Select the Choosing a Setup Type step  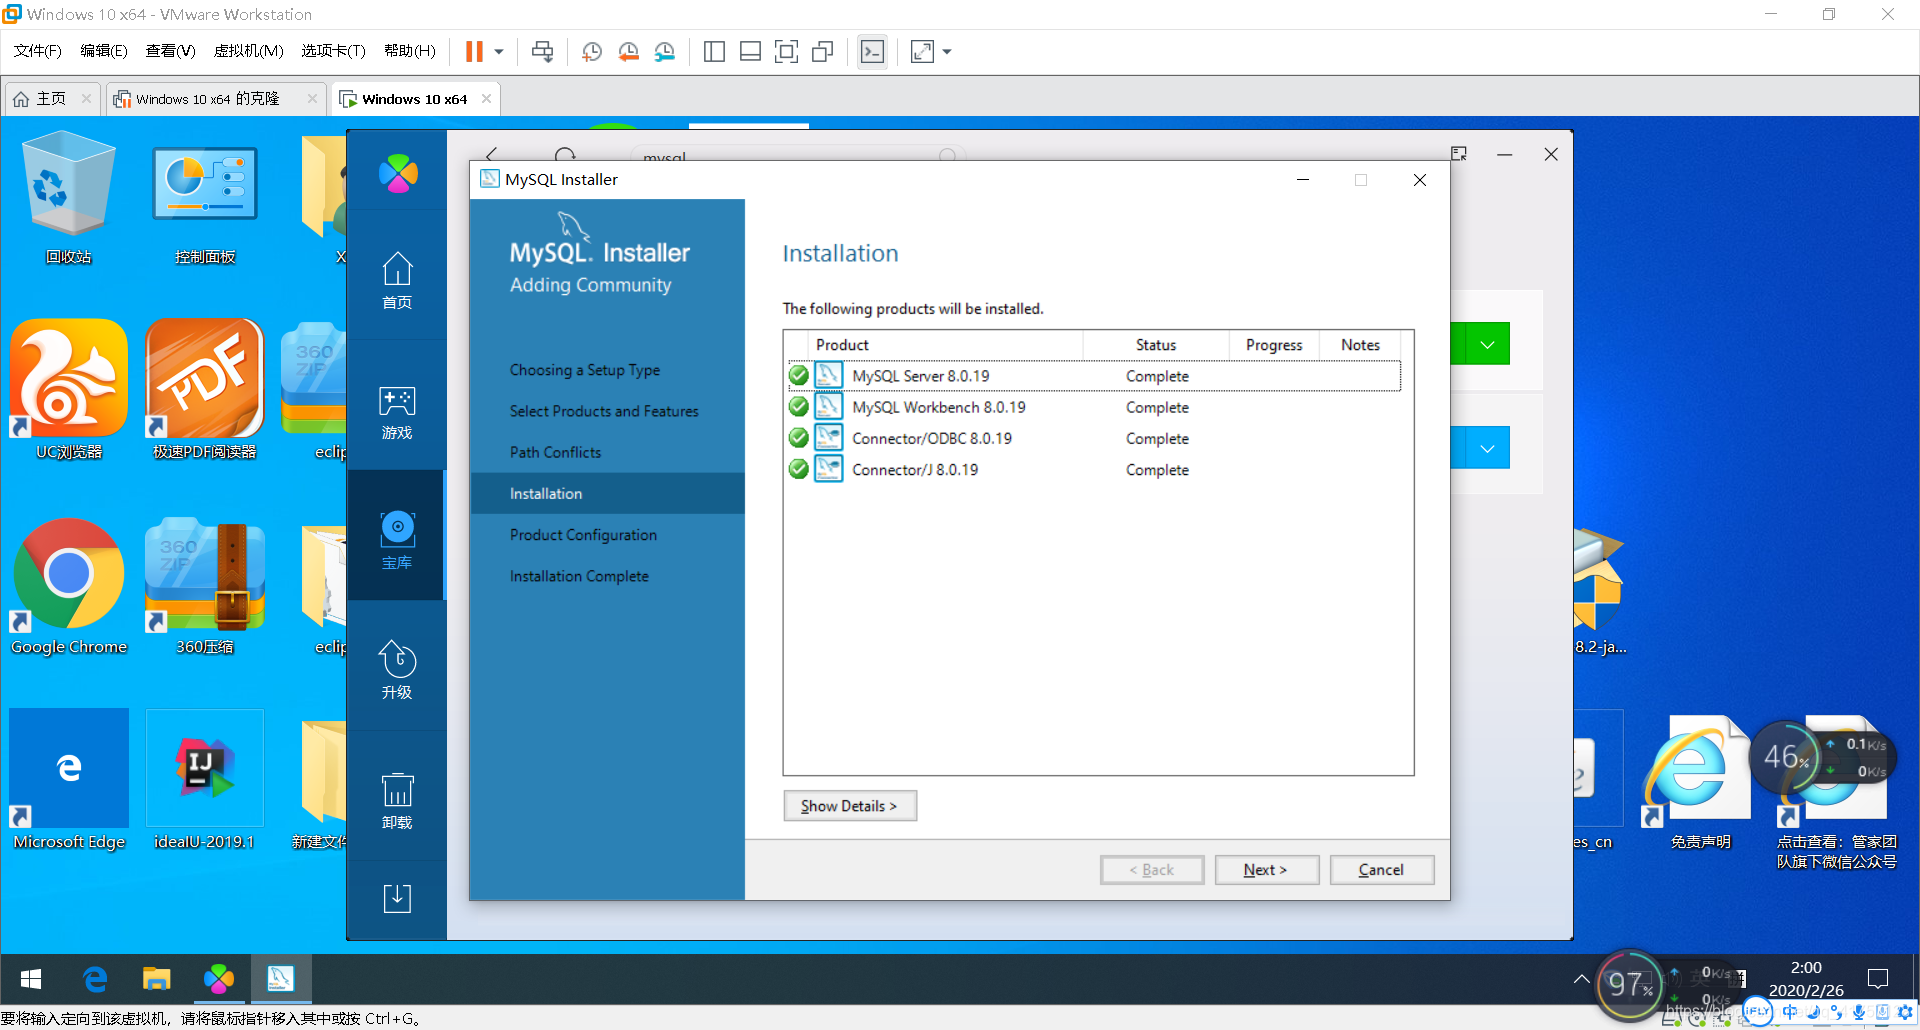click(x=585, y=370)
